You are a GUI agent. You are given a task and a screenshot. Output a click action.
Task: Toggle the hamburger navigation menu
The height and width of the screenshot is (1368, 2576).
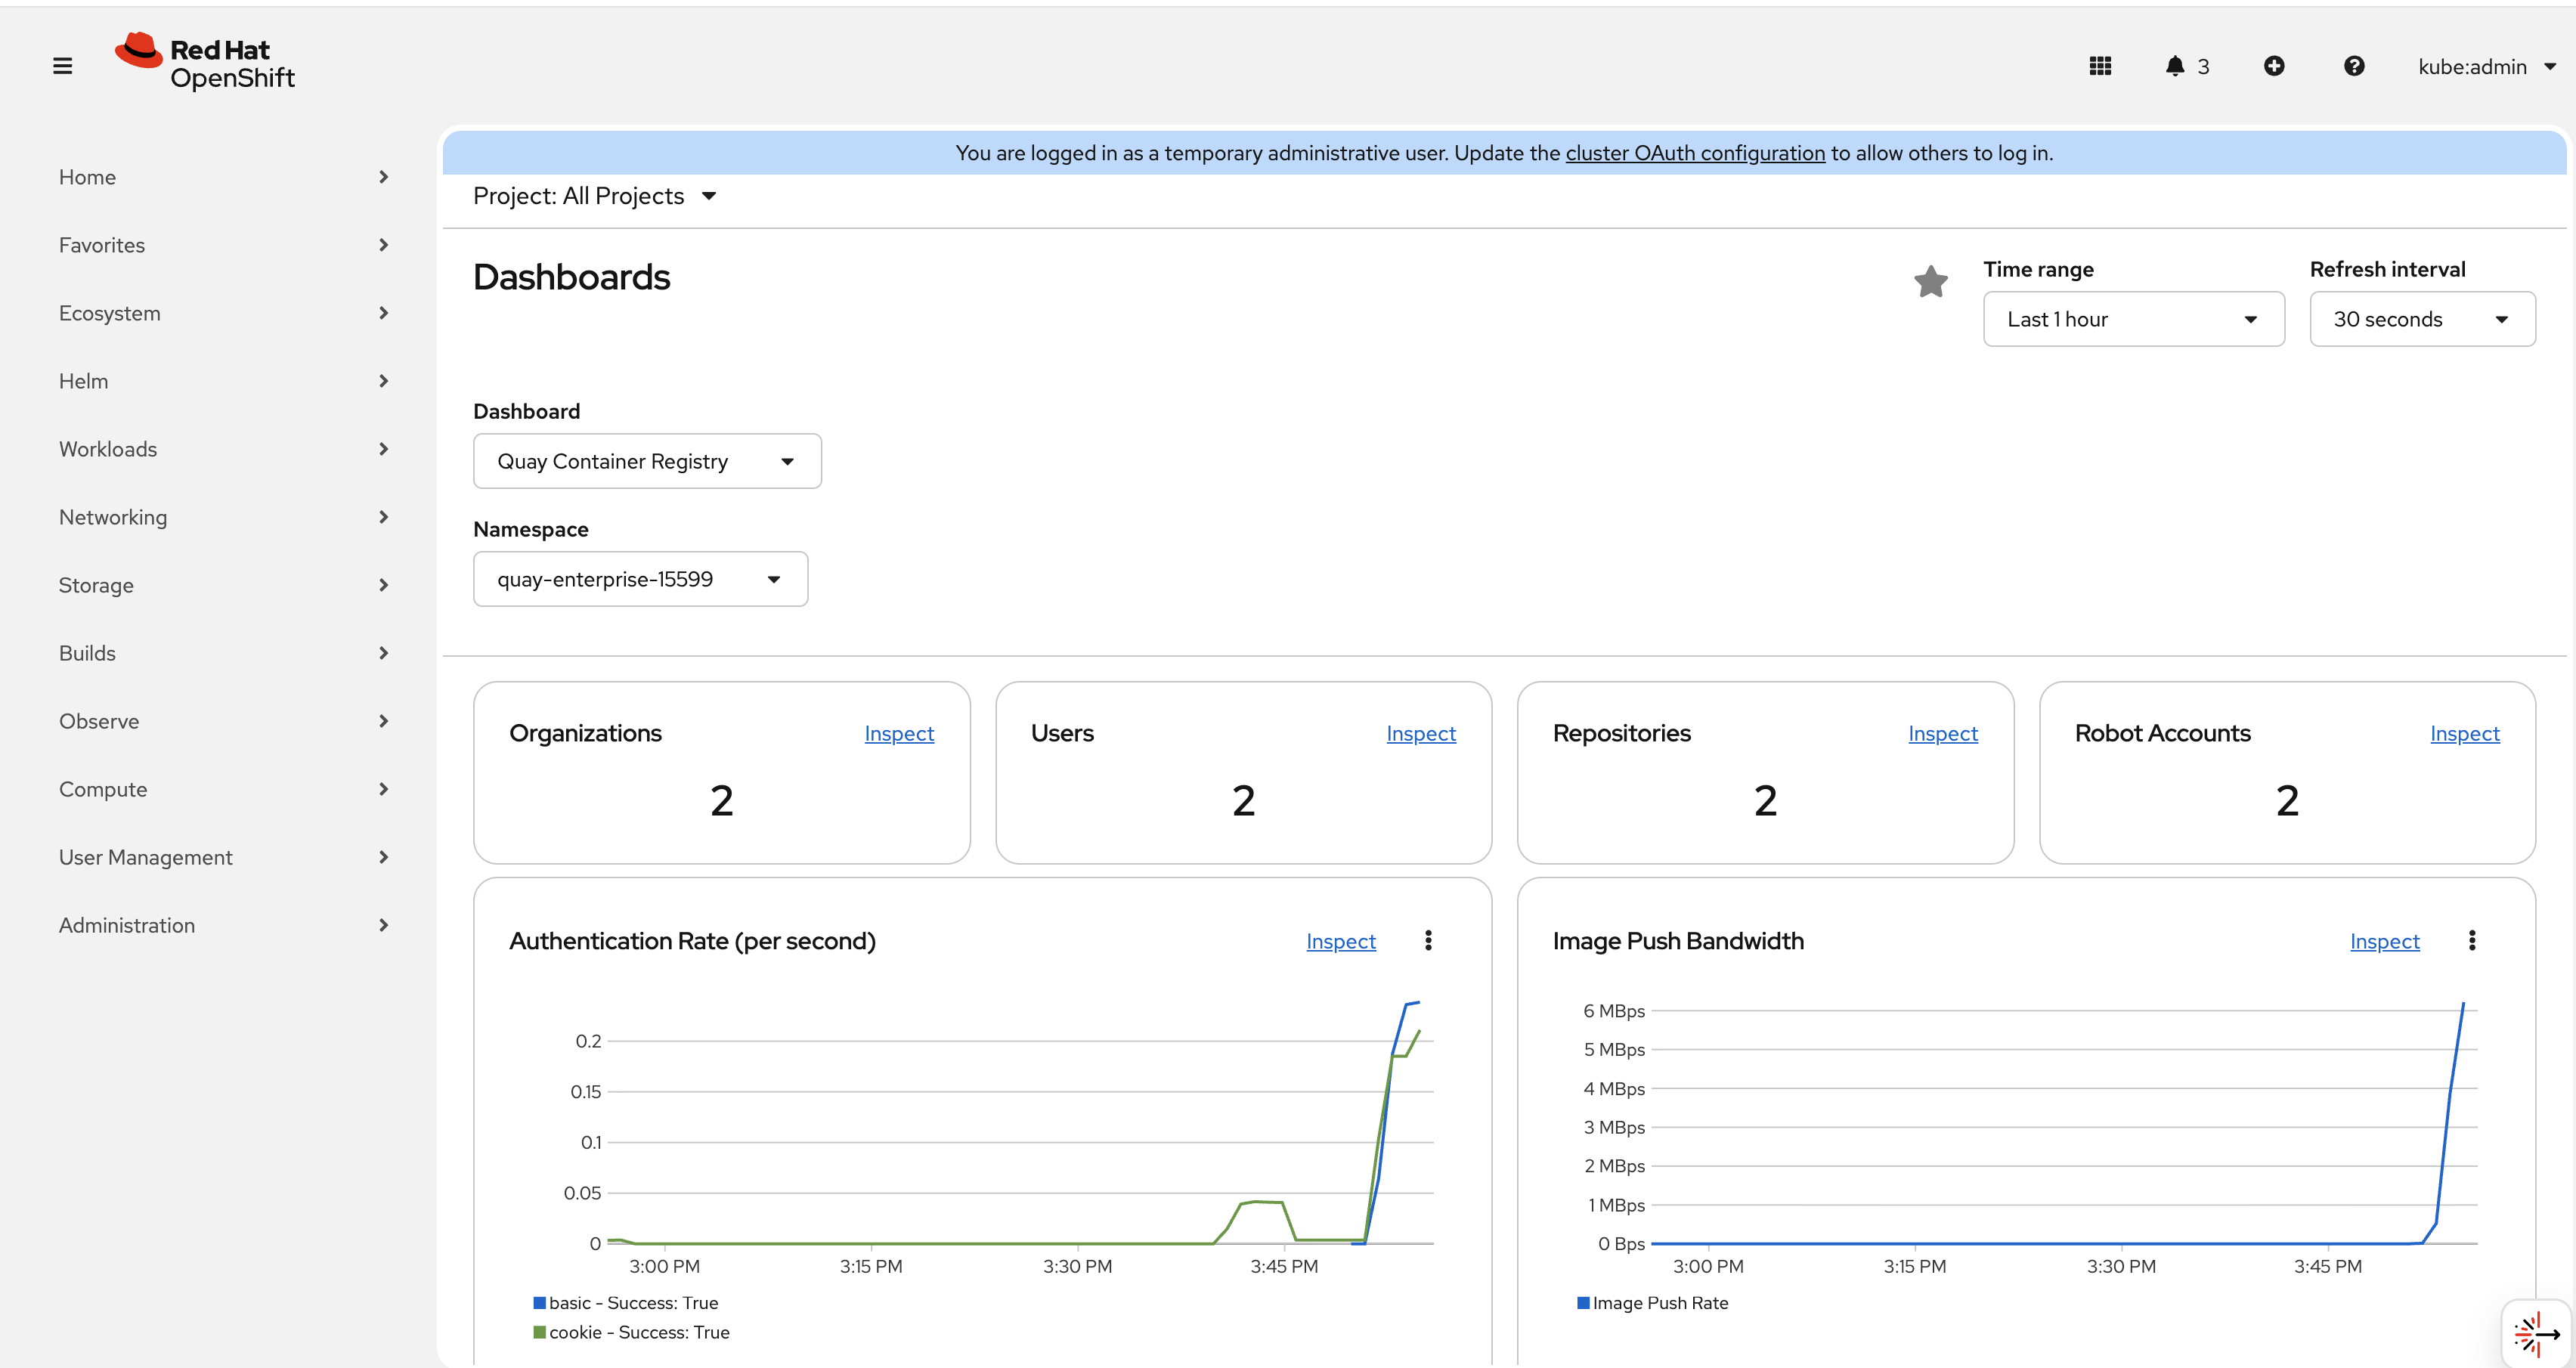click(x=62, y=66)
